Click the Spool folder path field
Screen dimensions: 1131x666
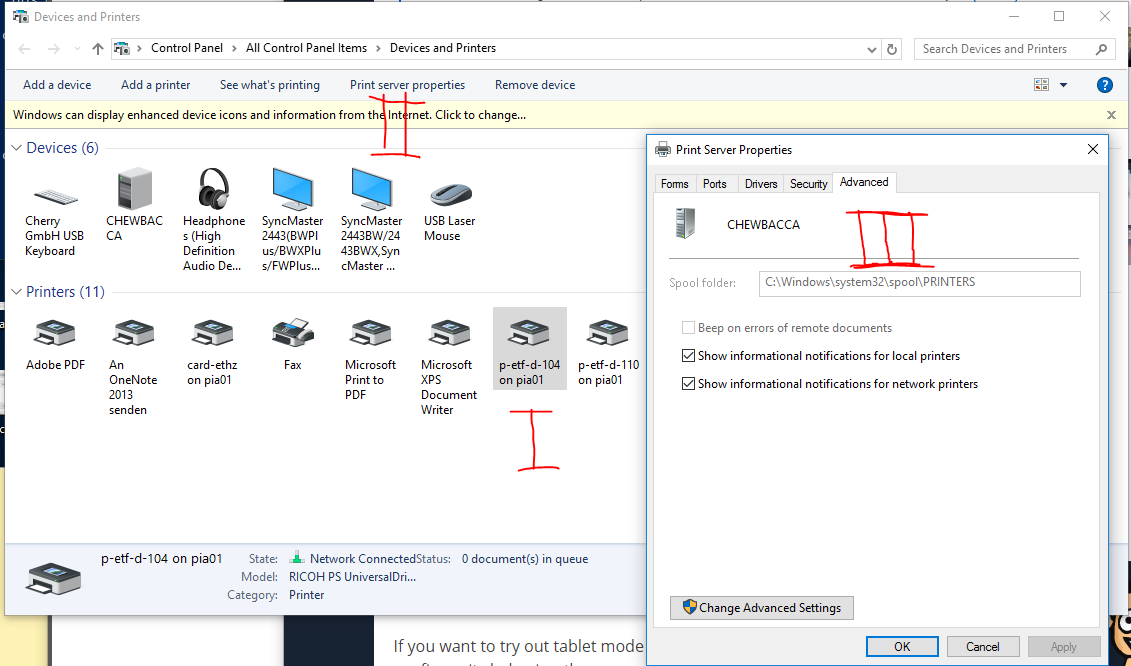pos(920,284)
